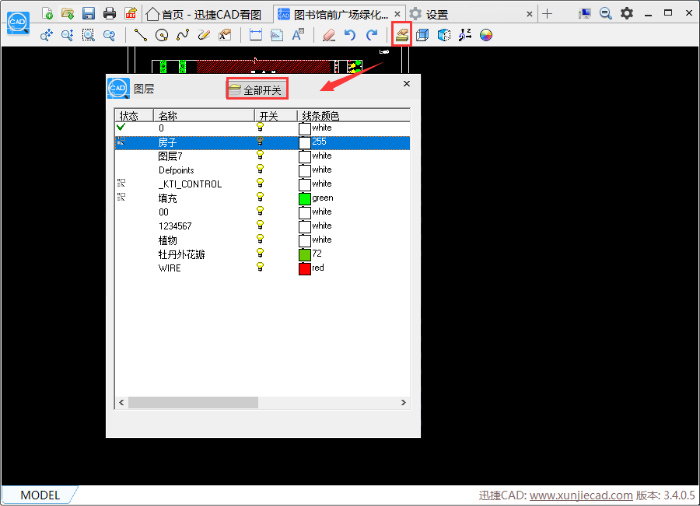Click the eraser tool icon
Image resolution: width=700 pixels, height=506 pixels.
click(x=329, y=35)
